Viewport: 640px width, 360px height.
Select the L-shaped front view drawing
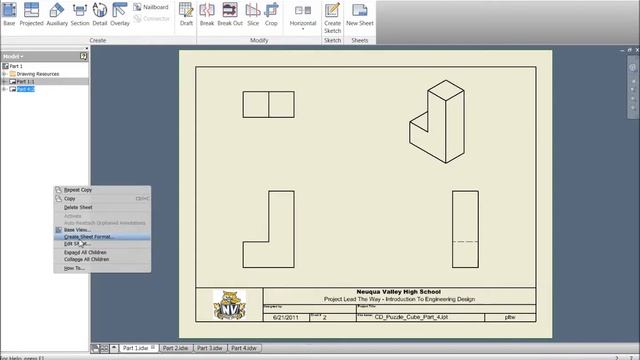269,229
